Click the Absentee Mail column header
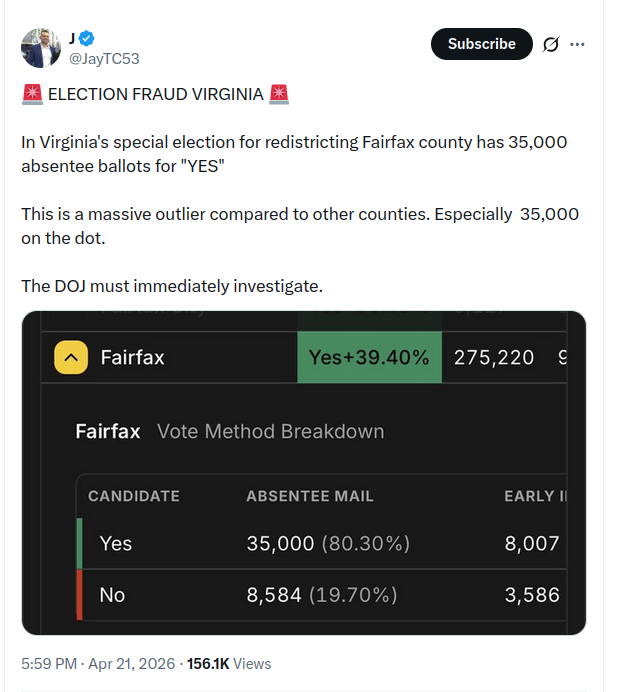 (310, 496)
